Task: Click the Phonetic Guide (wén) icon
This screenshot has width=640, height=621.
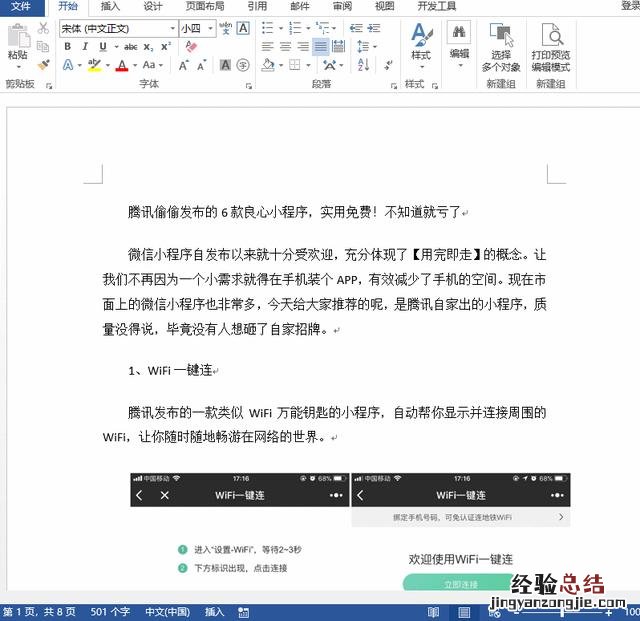Action: pos(225,28)
